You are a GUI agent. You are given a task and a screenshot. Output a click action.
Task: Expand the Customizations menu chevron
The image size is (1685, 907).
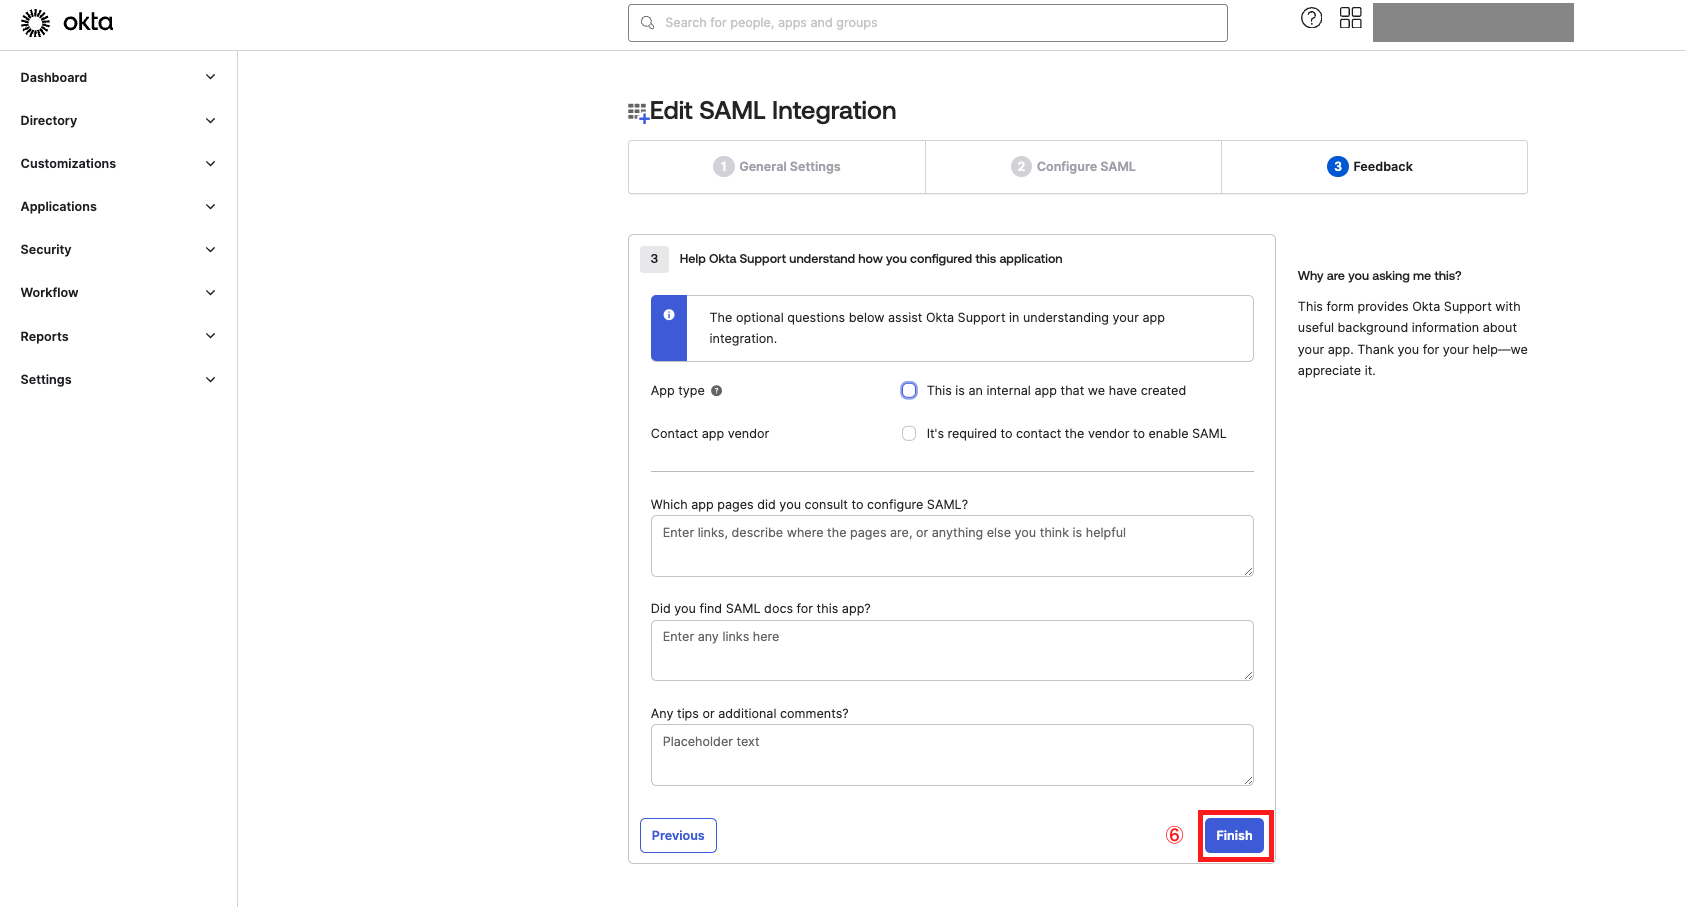pyautogui.click(x=210, y=164)
